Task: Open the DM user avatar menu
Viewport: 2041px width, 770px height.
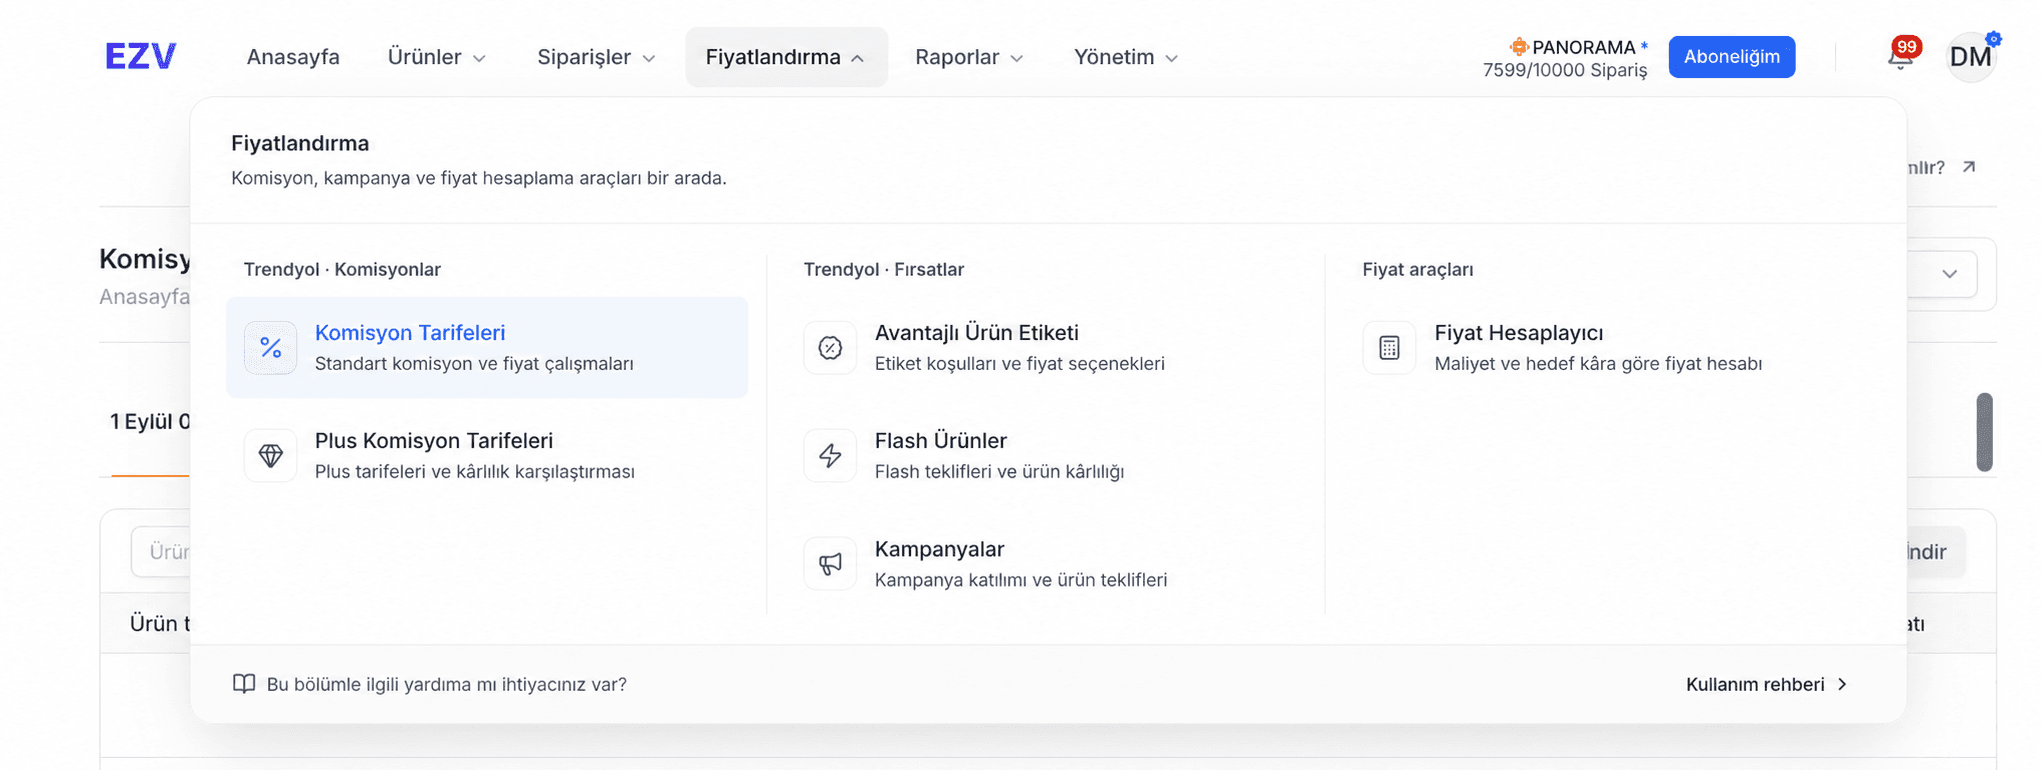Action: [x=1971, y=57]
